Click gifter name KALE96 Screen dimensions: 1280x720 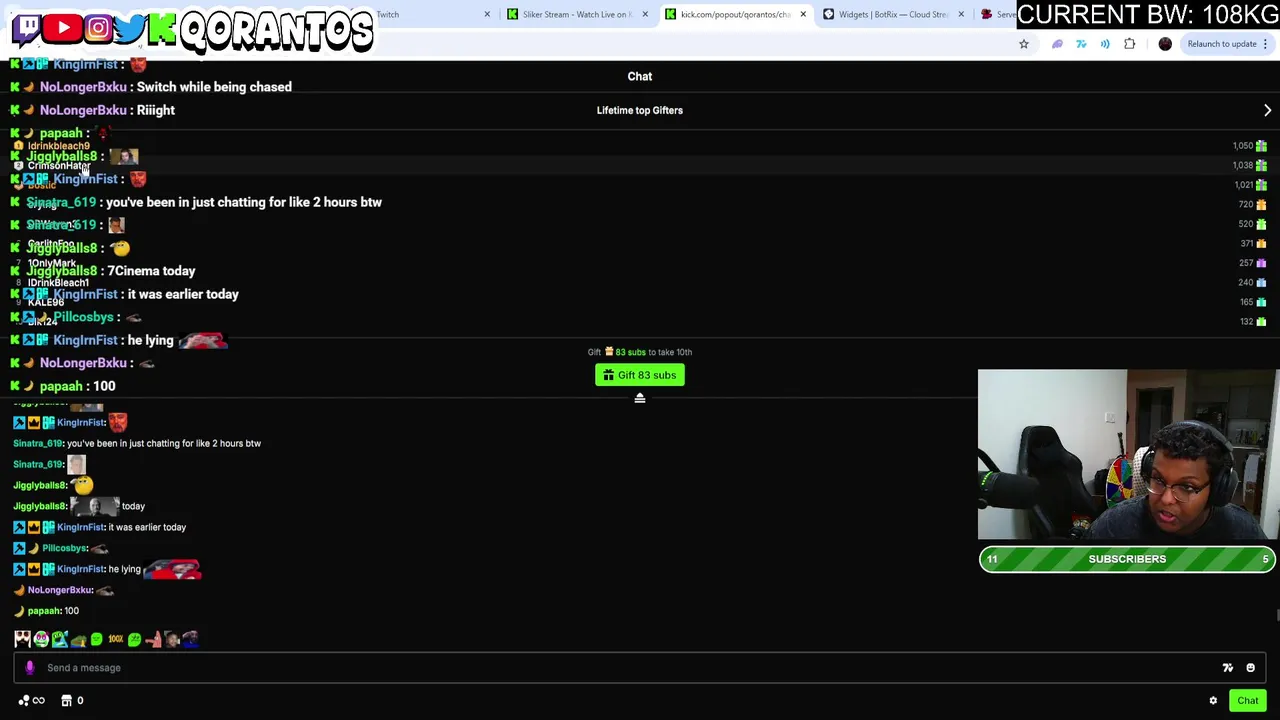click(x=46, y=303)
